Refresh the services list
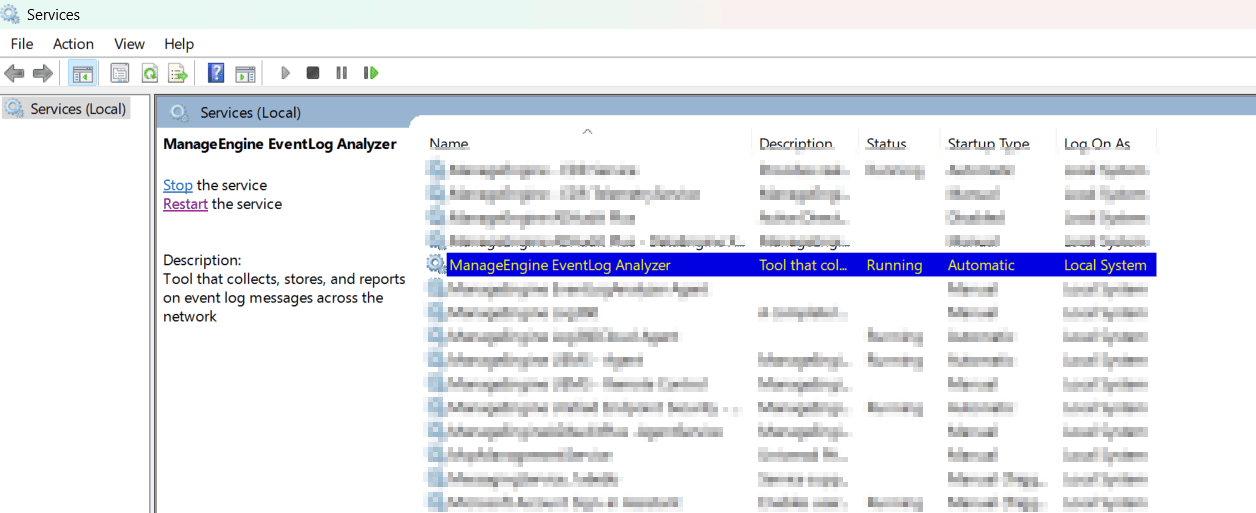The width and height of the screenshot is (1256, 513). pos(149,73)
